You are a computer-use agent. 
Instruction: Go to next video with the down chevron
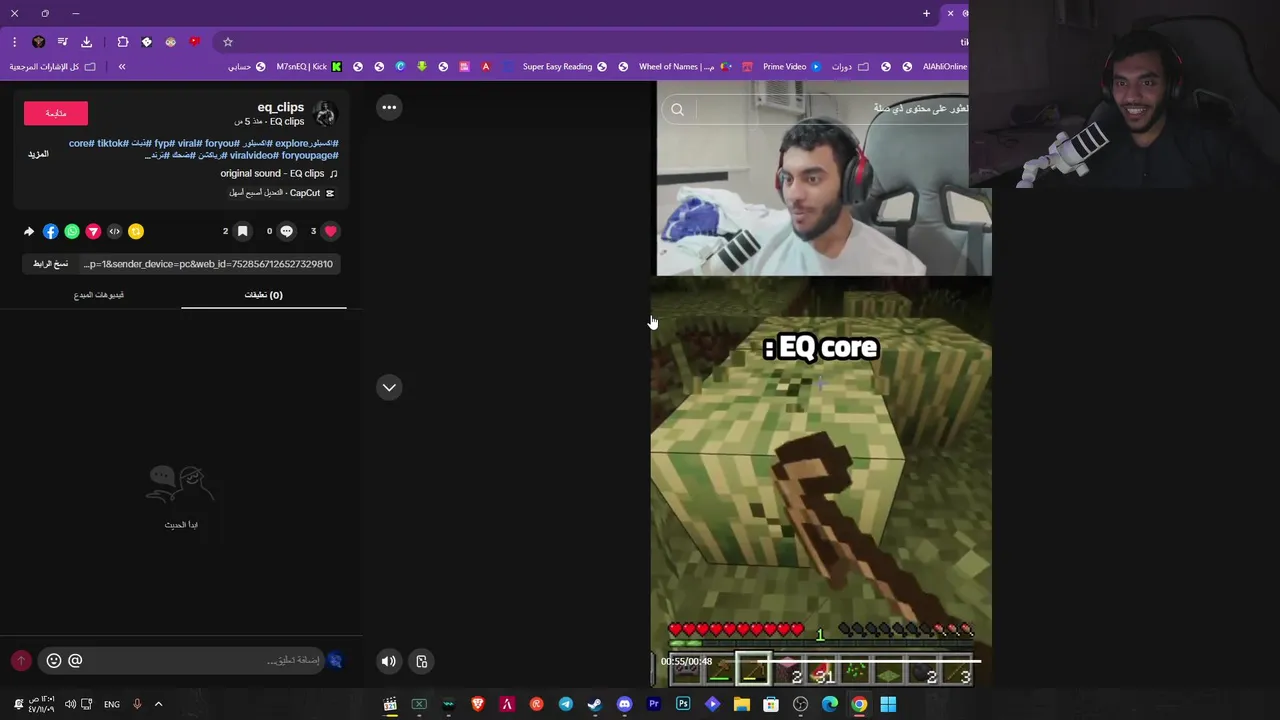(x=389, y=387)
